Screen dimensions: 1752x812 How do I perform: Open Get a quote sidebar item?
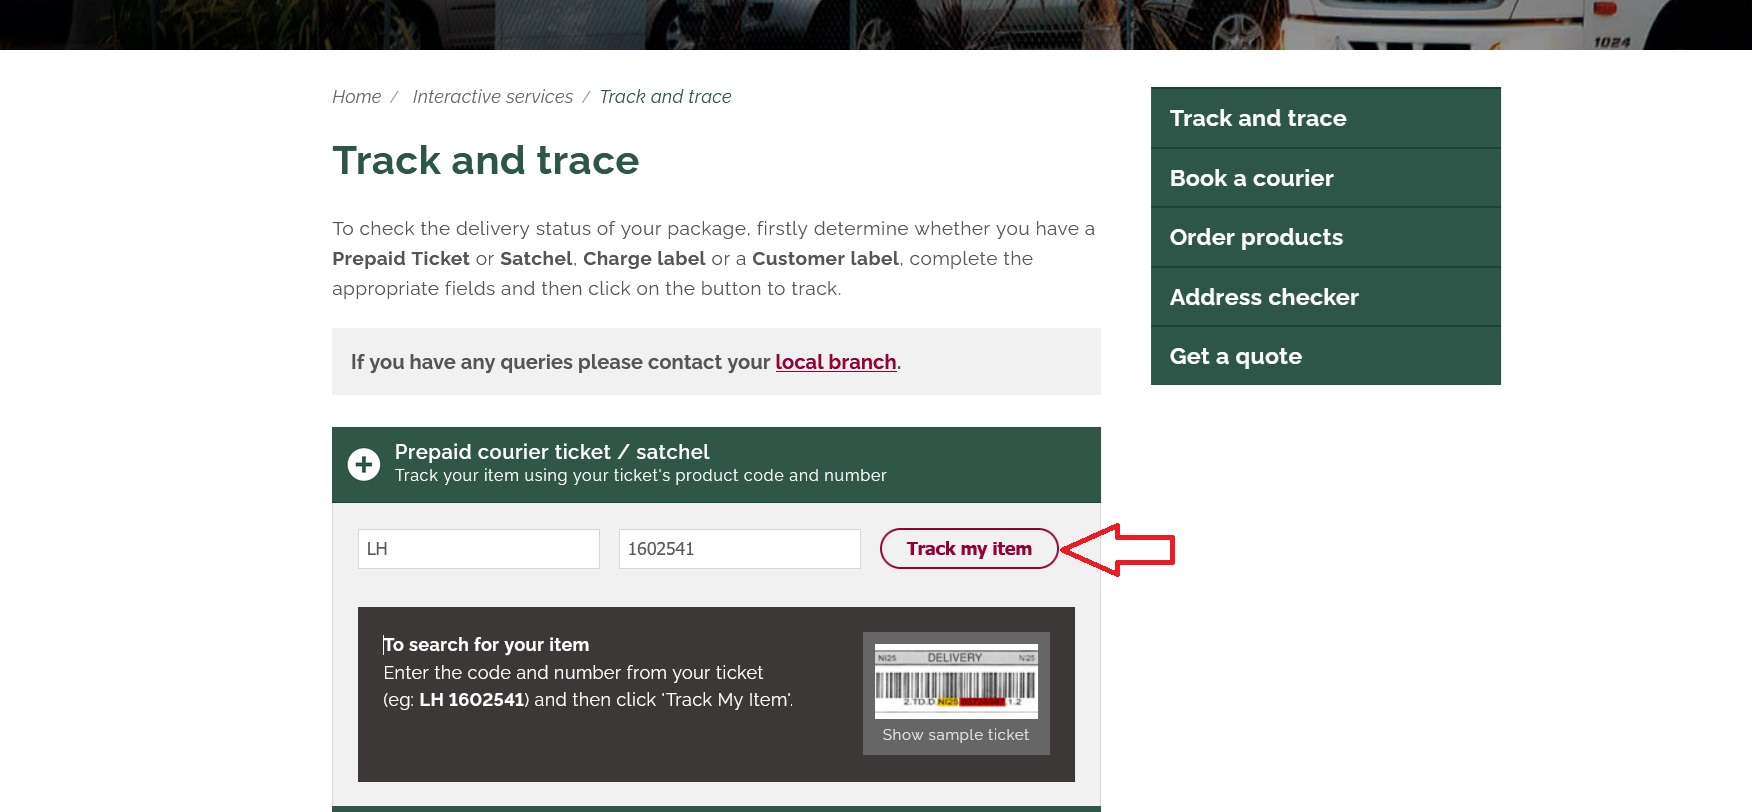tap(1235, 356)
